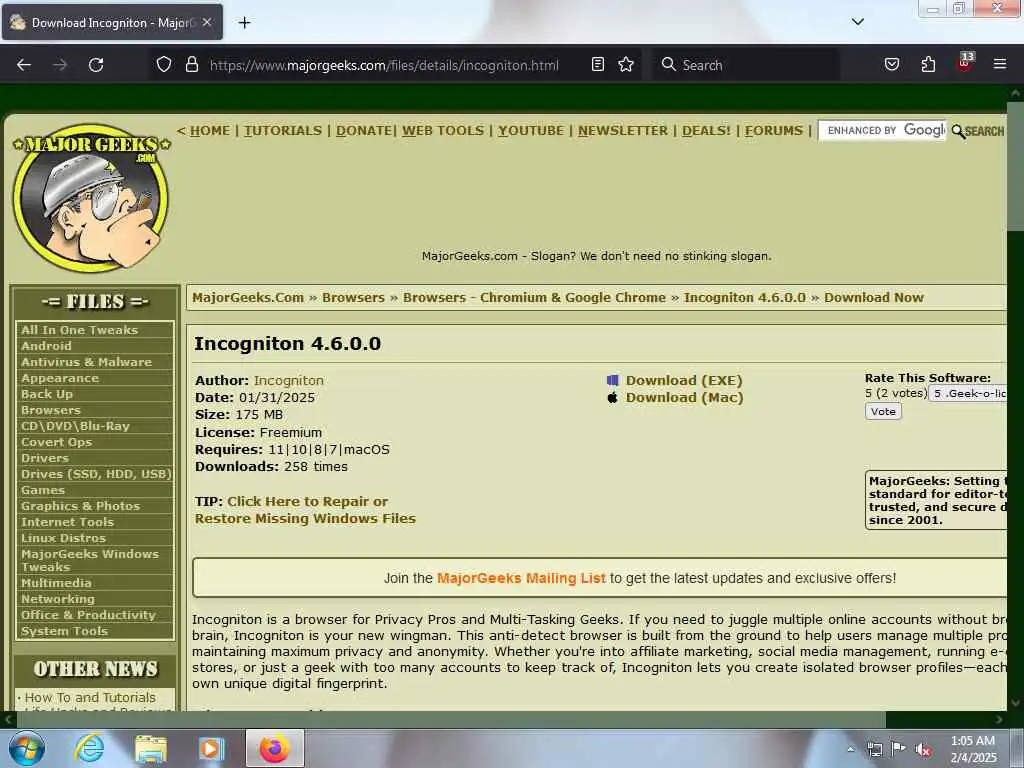
Task: Click the Incogniton 4.6.0.0 breadcrumb link
Action: pos(744,298)
